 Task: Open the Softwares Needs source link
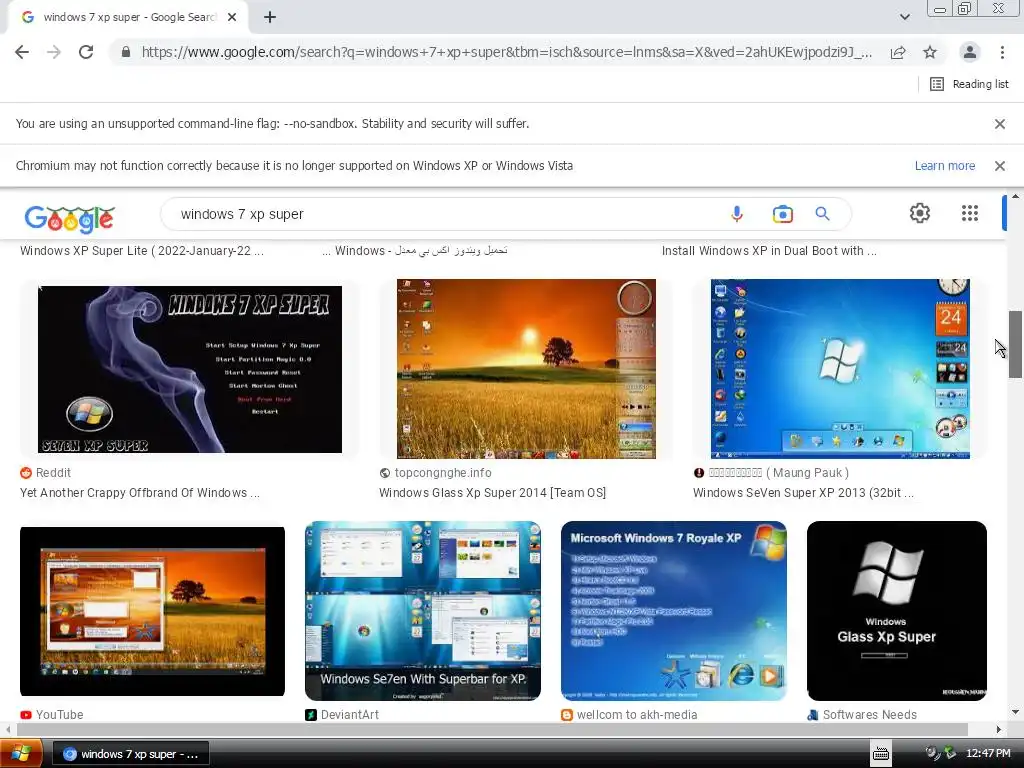click(x=862, y=714)
